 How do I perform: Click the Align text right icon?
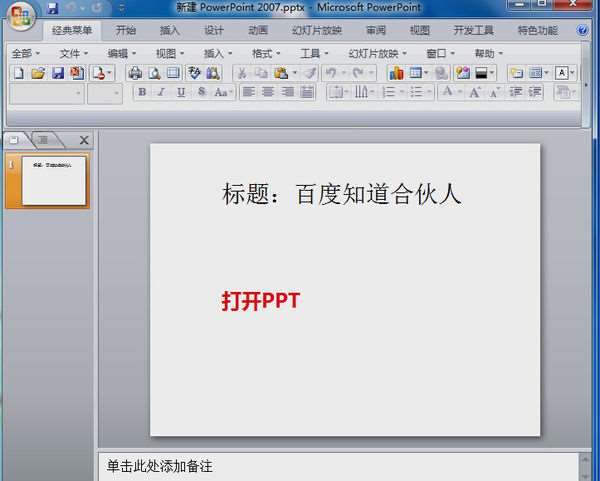pos(288,92)
